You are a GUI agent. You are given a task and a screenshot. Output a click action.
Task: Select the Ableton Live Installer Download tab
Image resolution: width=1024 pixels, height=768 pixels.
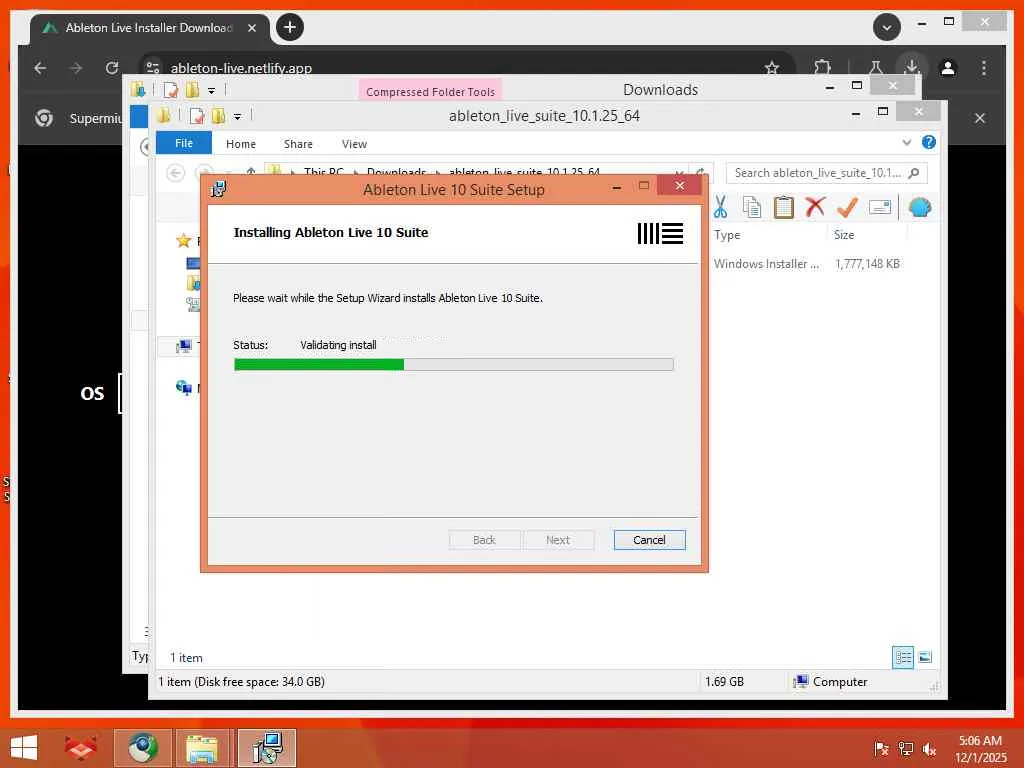pos(150,28)
